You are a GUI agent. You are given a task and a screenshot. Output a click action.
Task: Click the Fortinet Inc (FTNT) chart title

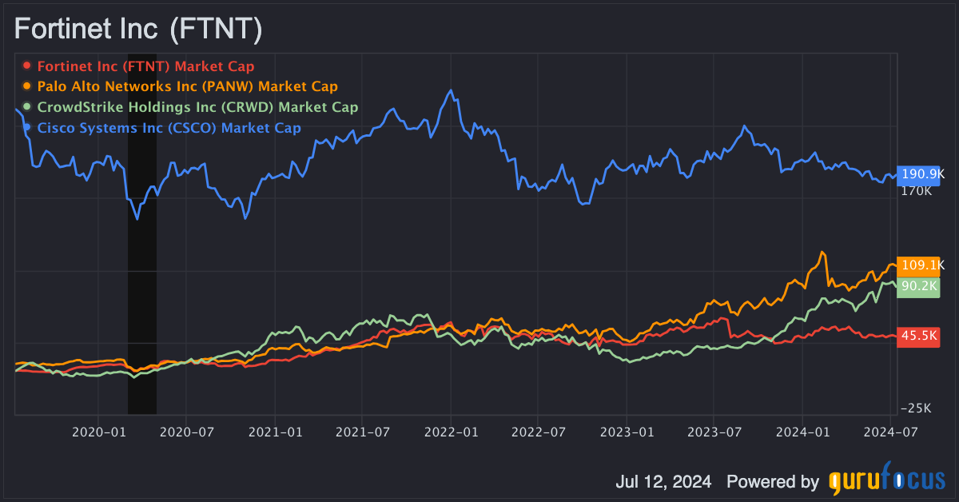(138, 29)
